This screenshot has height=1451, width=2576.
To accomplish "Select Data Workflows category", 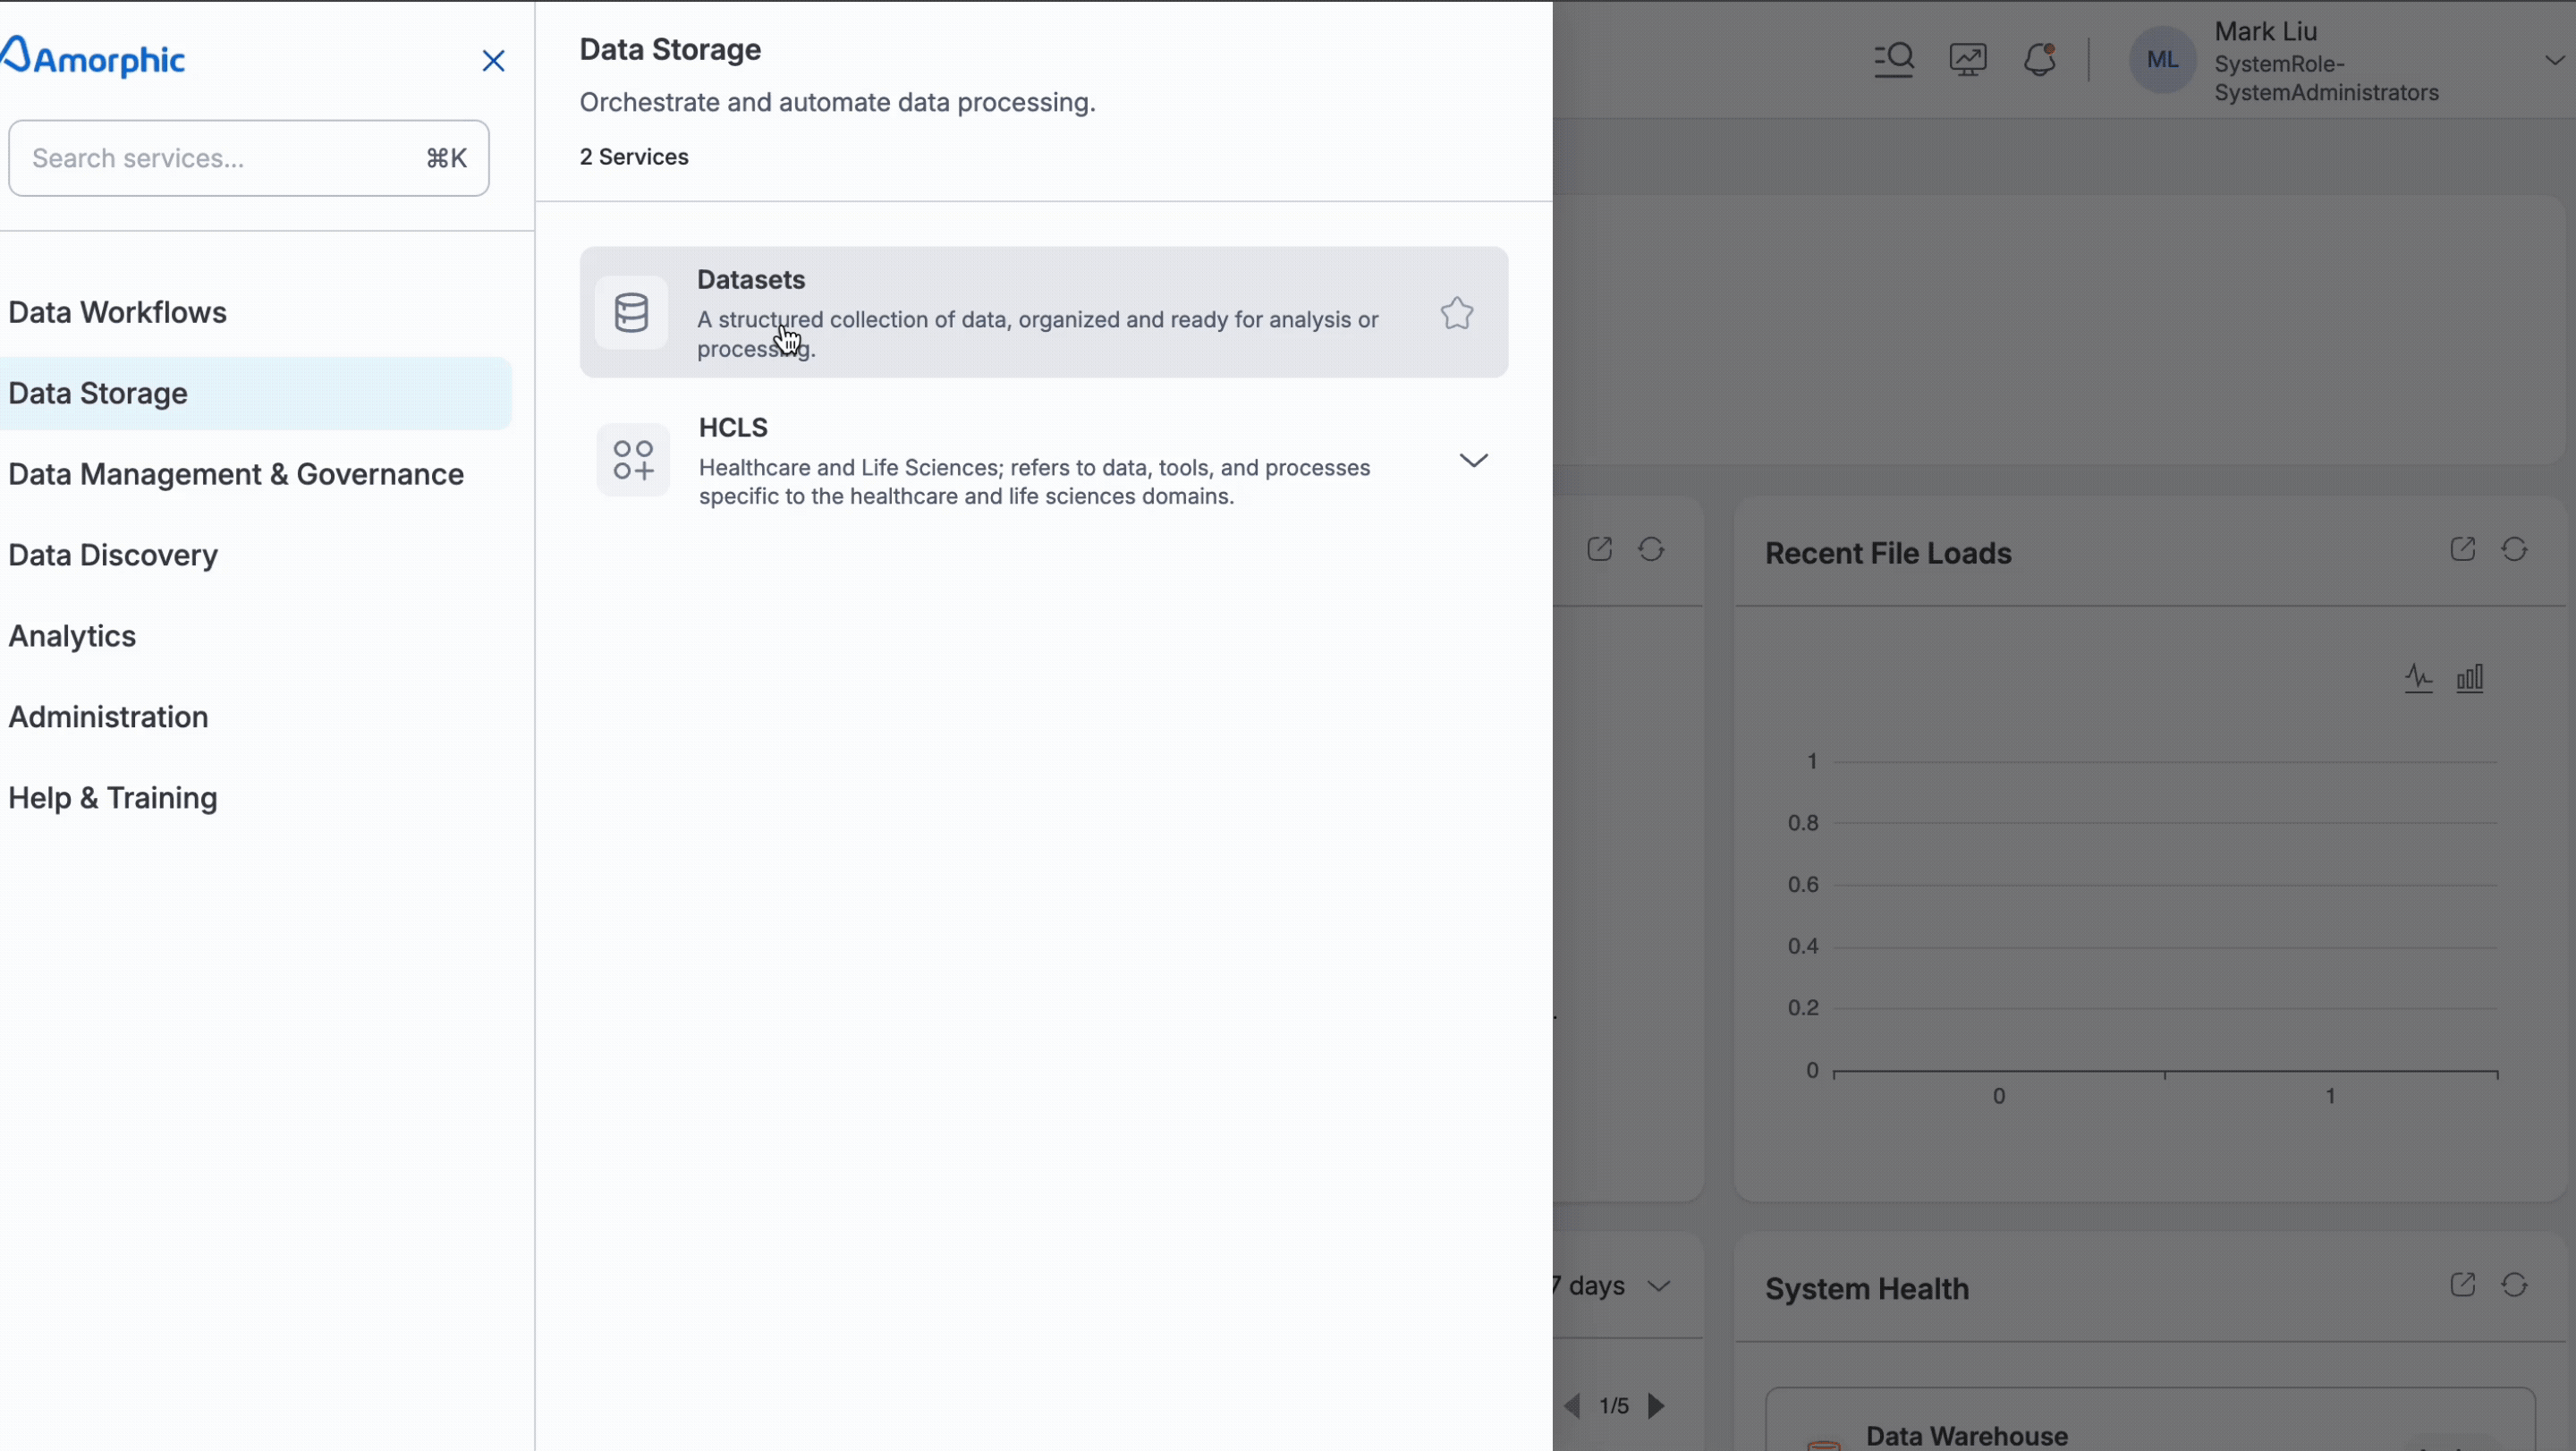I will click(x=118, y=312).
